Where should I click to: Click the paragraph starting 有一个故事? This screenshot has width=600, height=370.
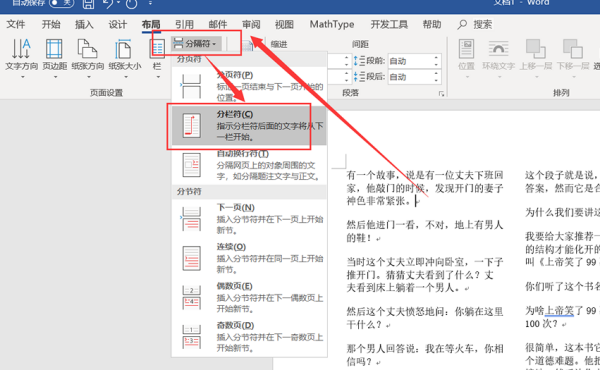click(425, 188)
